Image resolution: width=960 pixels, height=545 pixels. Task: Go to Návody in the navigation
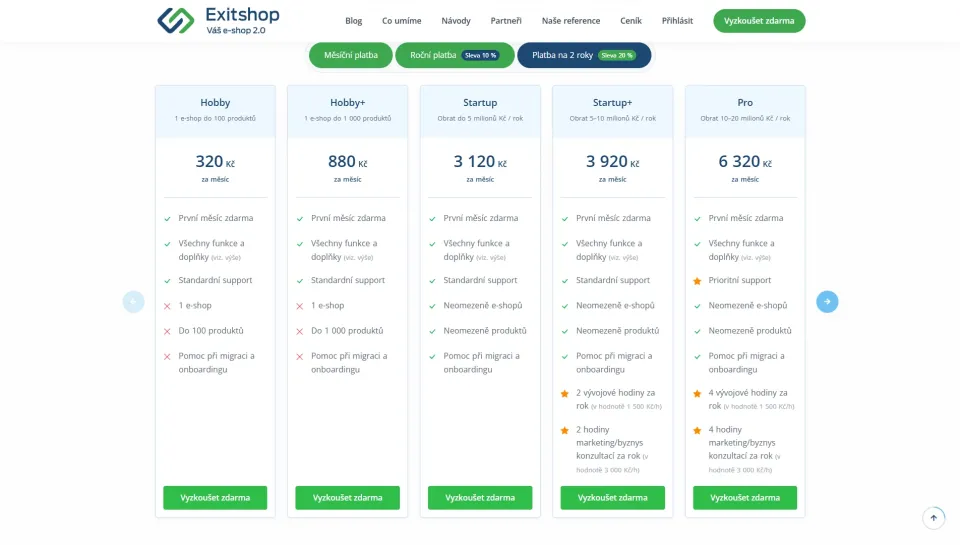tap(456, 21)
